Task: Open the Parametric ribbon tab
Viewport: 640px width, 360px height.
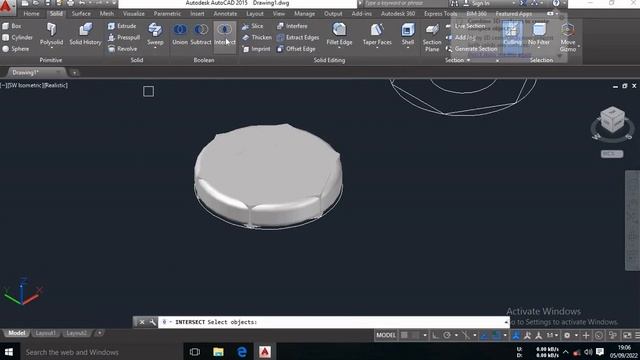Action: [167, 13]
